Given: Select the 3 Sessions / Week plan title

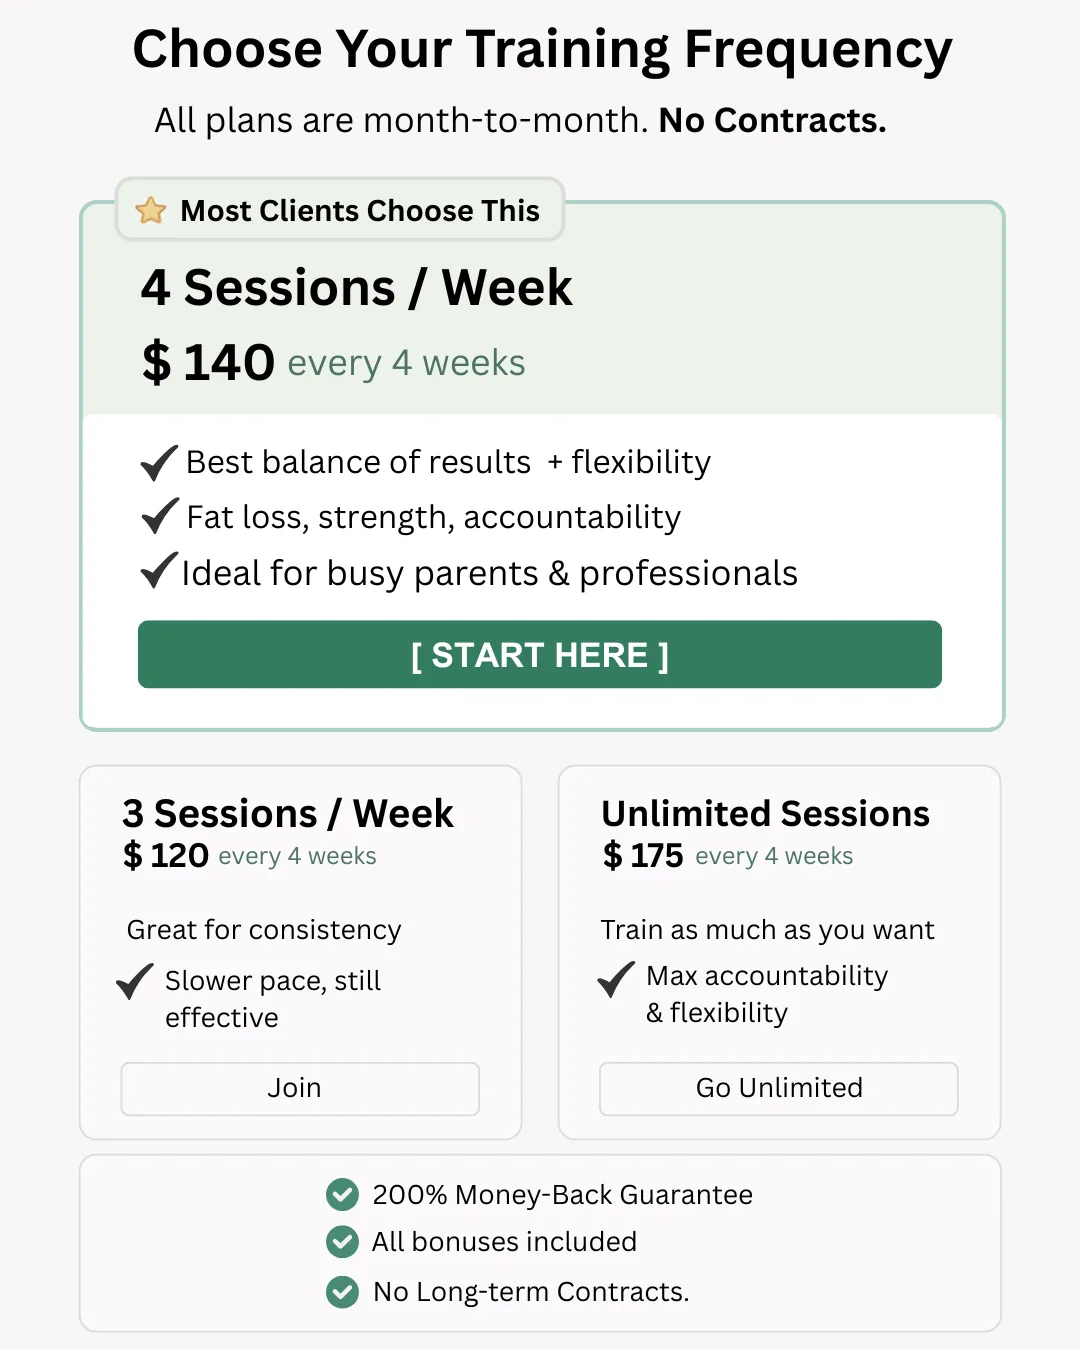Looking at the screenshot, I should (288, 814).
